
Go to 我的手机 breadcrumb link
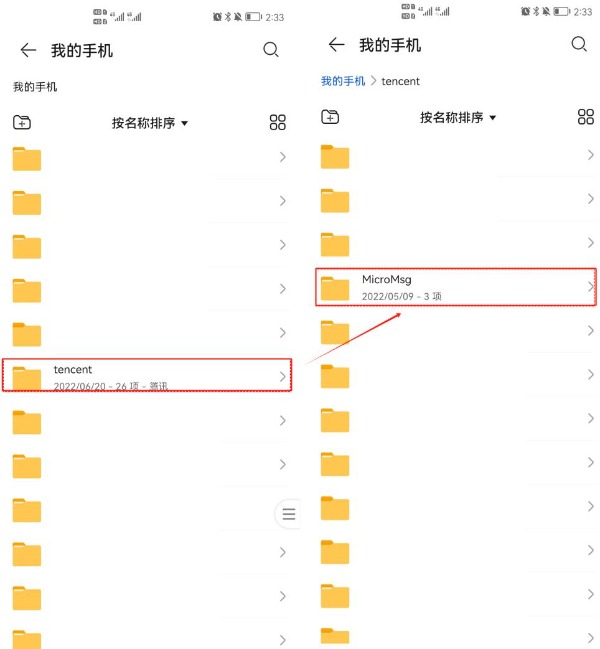pos(343,81)
